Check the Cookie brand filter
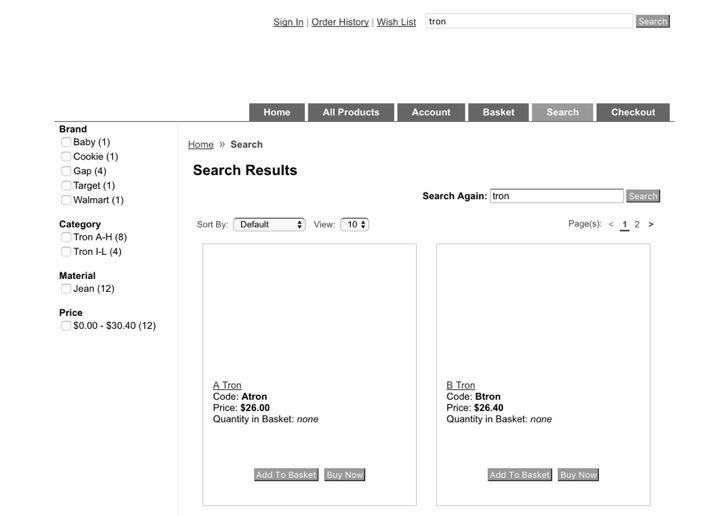This screenshot has width=720, height=516. coord(66,157)
